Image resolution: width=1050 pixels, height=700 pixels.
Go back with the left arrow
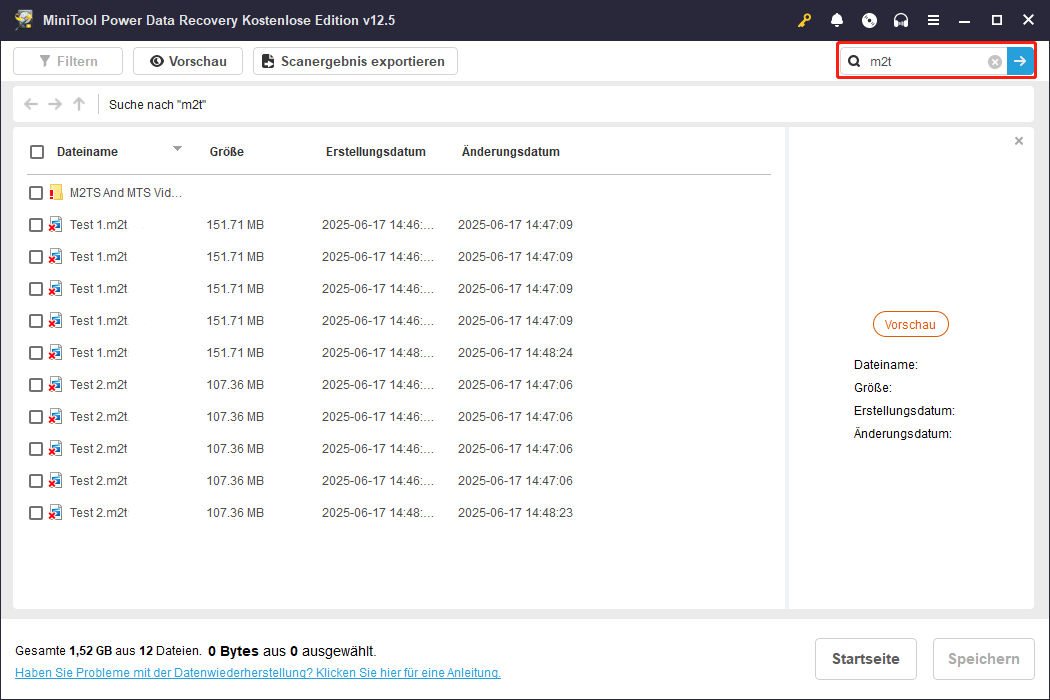click(x=31, y=104)
